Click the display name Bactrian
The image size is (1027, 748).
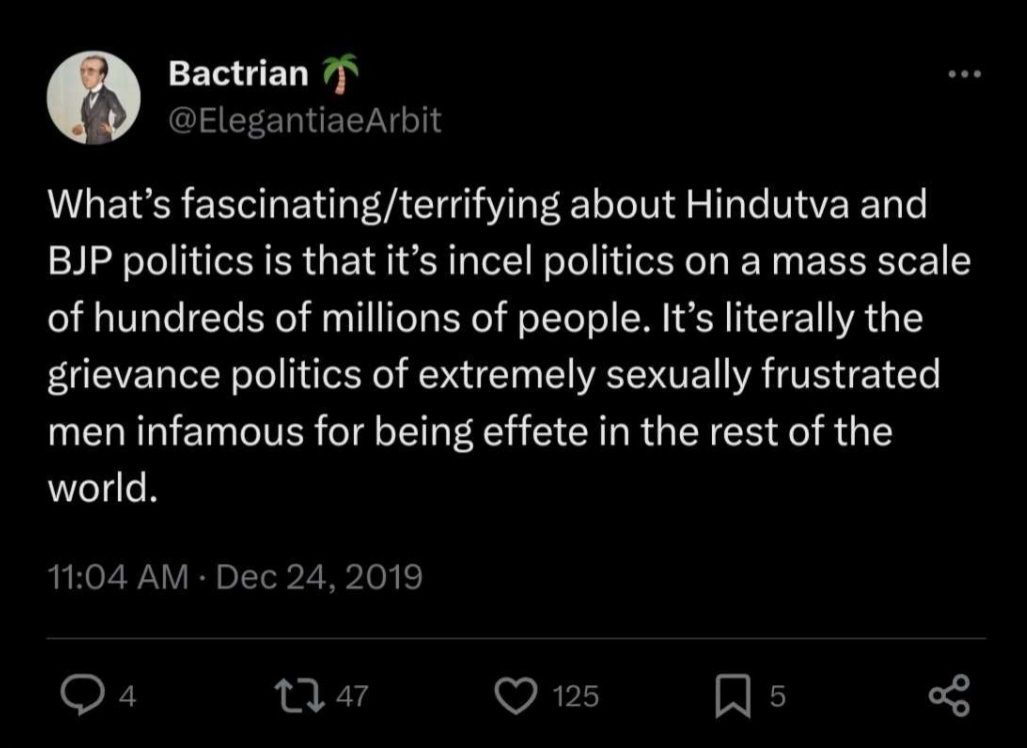click(x=238, y=72)
